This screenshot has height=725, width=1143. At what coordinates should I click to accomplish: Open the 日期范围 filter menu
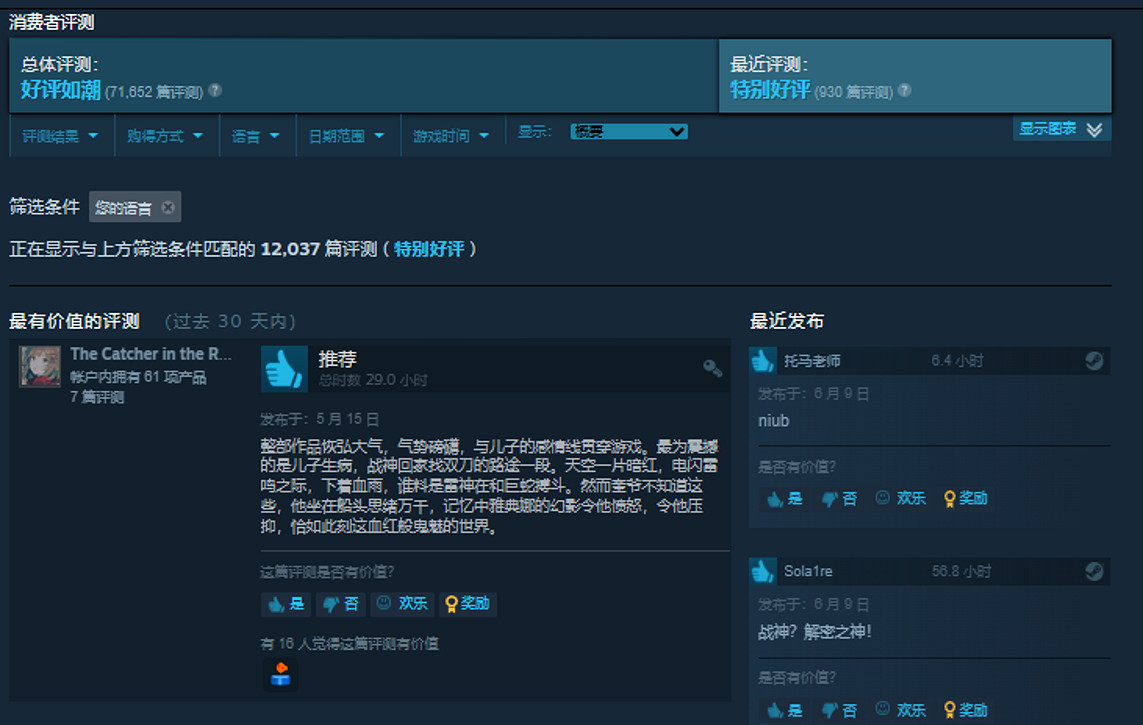(x=346, y=136)
